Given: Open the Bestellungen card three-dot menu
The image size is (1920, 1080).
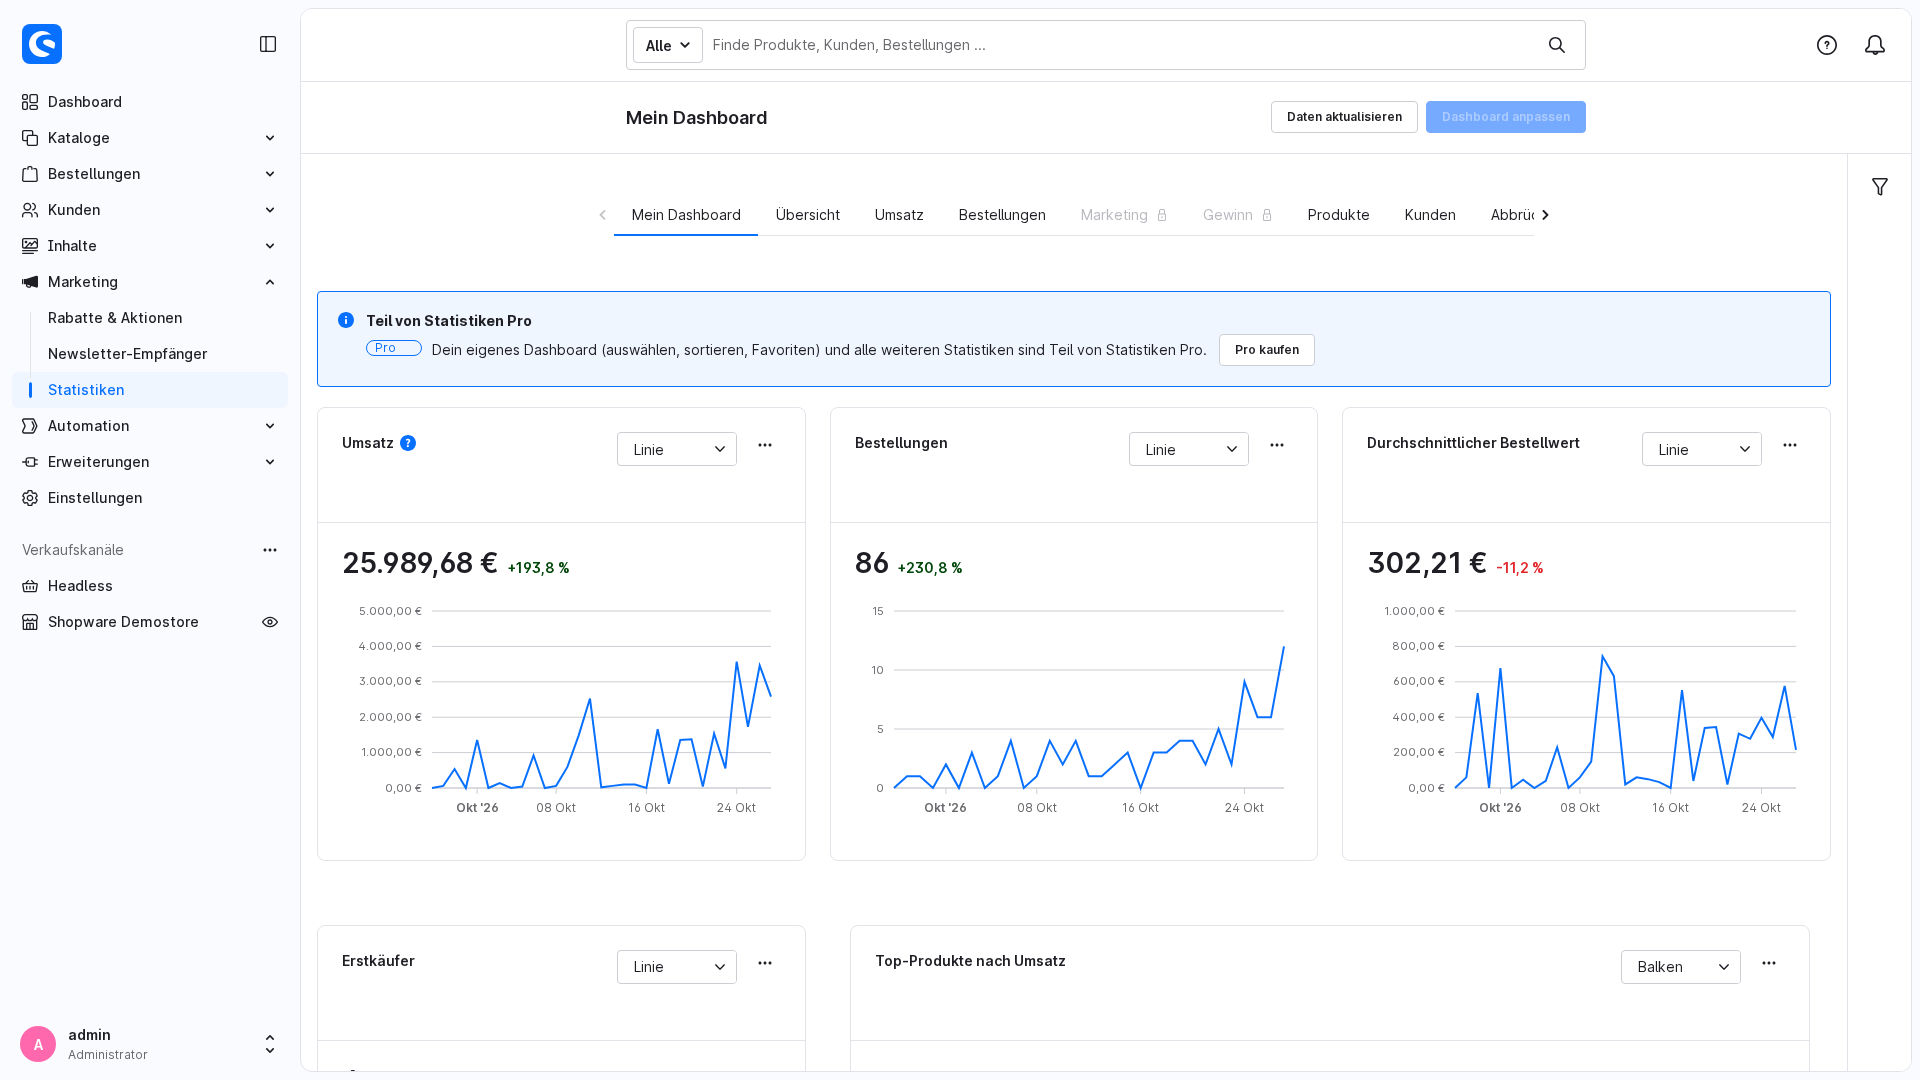Looking at the screenshot, I should click(1277, 445).
